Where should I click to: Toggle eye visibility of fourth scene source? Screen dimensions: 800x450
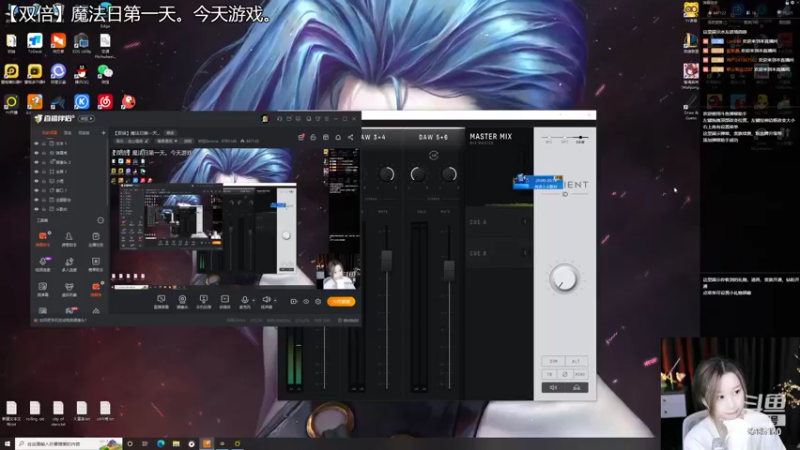click(x=36, y=171)
